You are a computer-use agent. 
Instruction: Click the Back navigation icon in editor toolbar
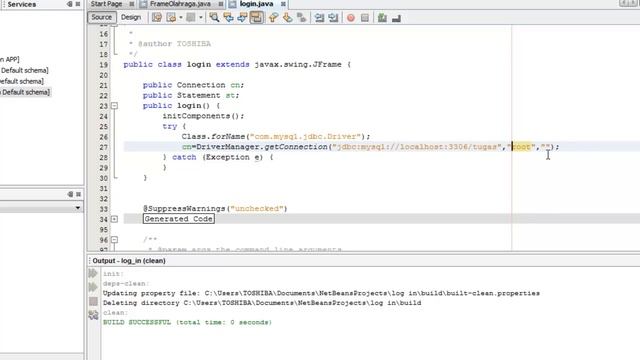pyautogui.click(x=171, y=18)
